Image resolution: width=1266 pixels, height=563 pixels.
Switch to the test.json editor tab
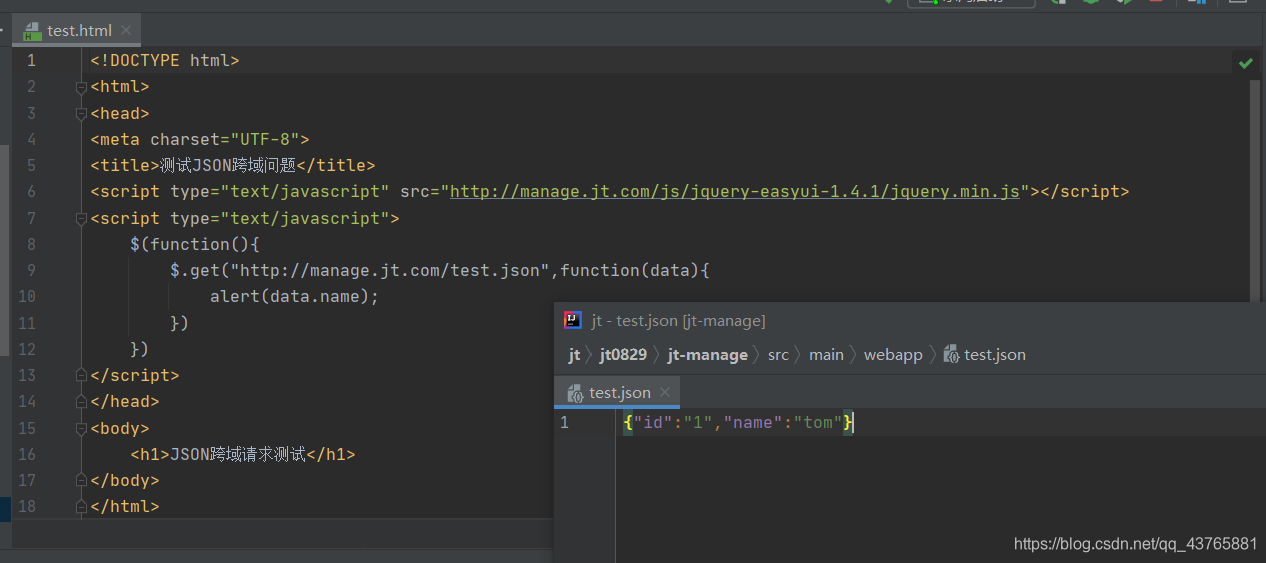click(617, 392)
